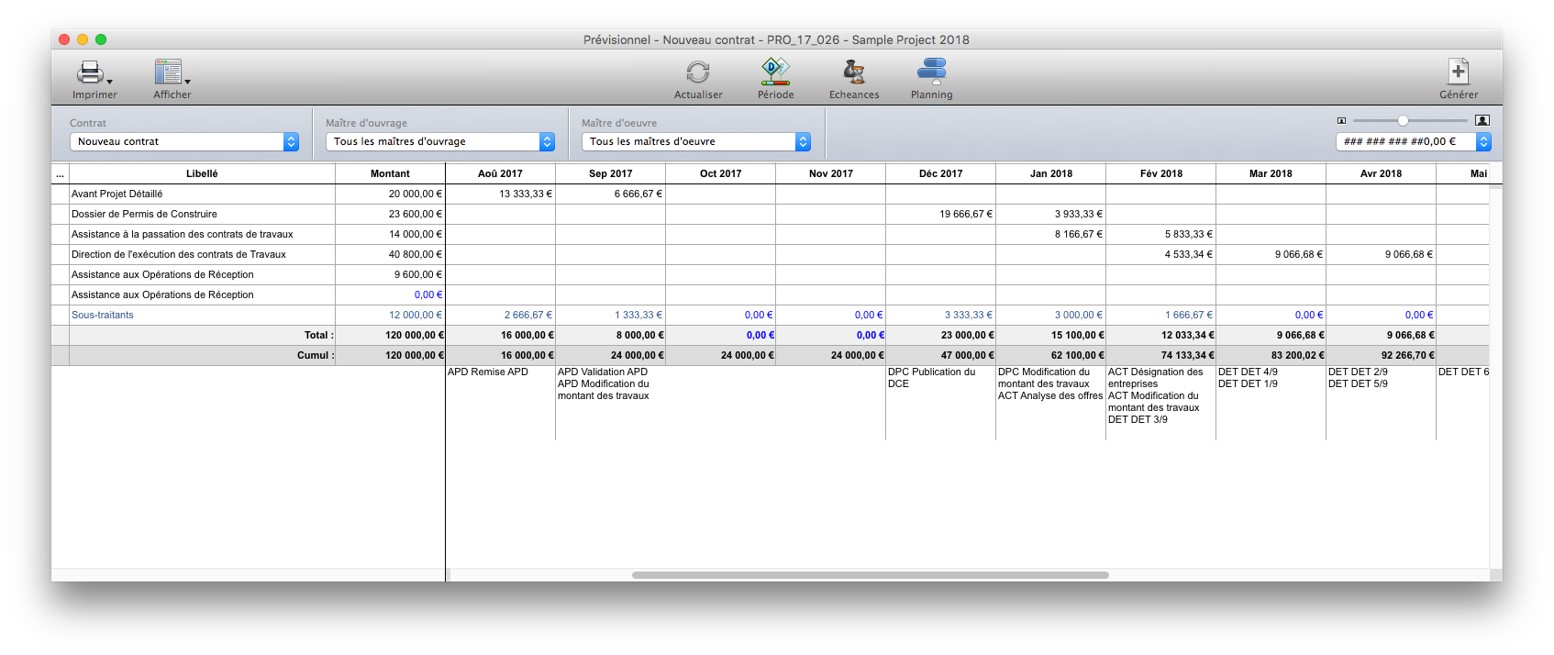Click the Actualiser refresh icon
Viewport: 1554px width, 655px height.
[x=698, y=73]
